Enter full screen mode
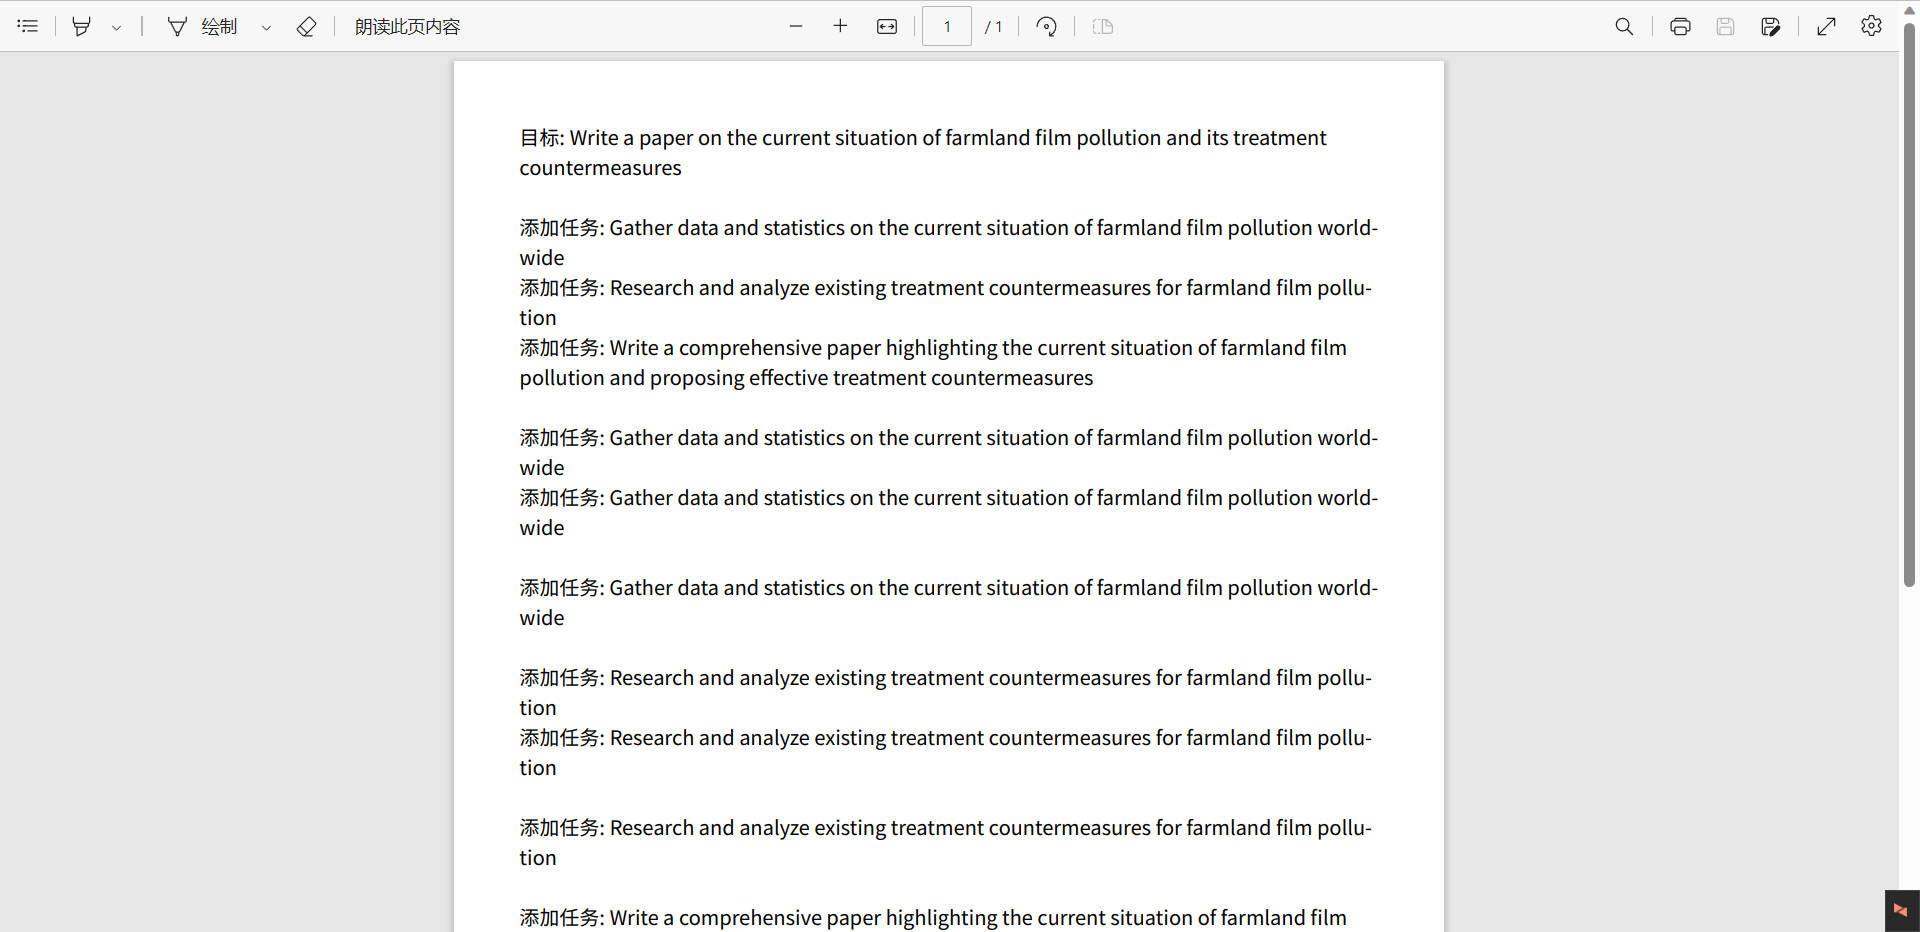 click(x=1827, y=26)
